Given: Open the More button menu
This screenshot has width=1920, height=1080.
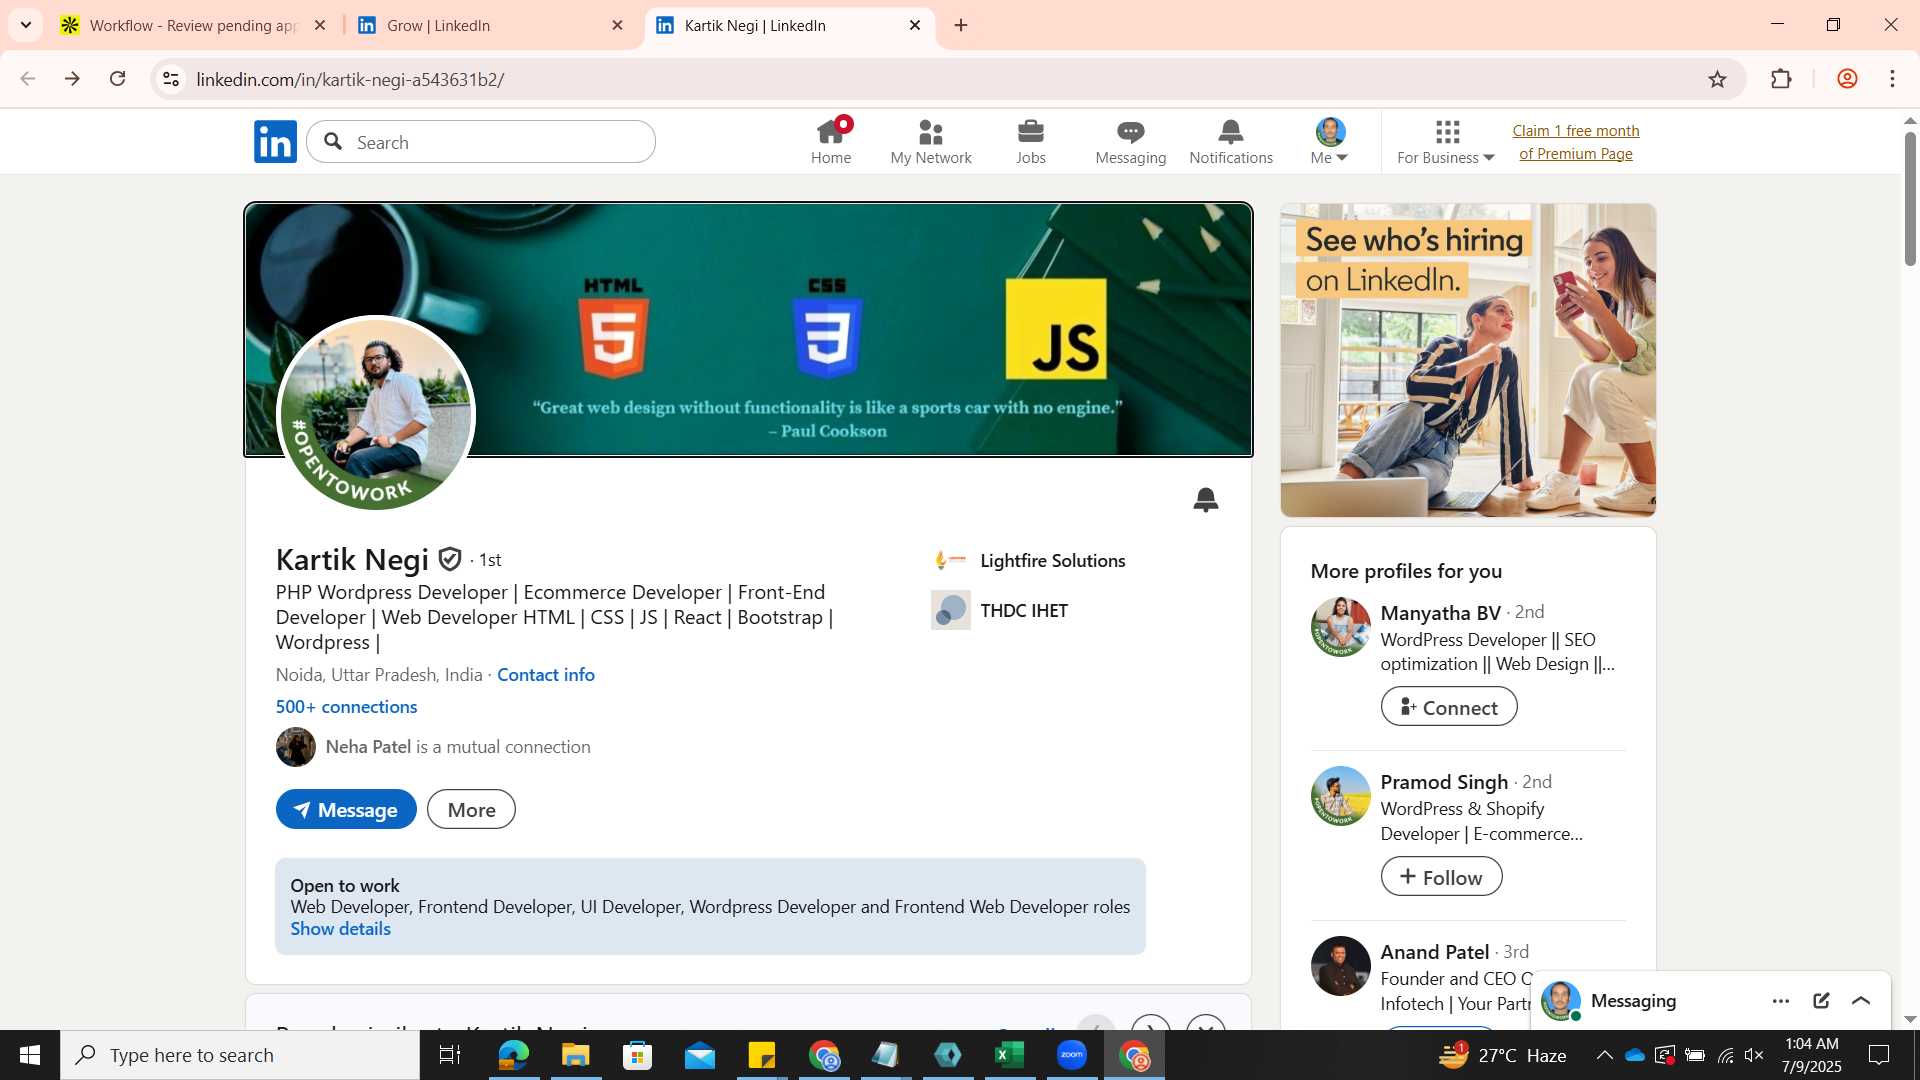Looking at the screenshot, I should click(471, 810).
